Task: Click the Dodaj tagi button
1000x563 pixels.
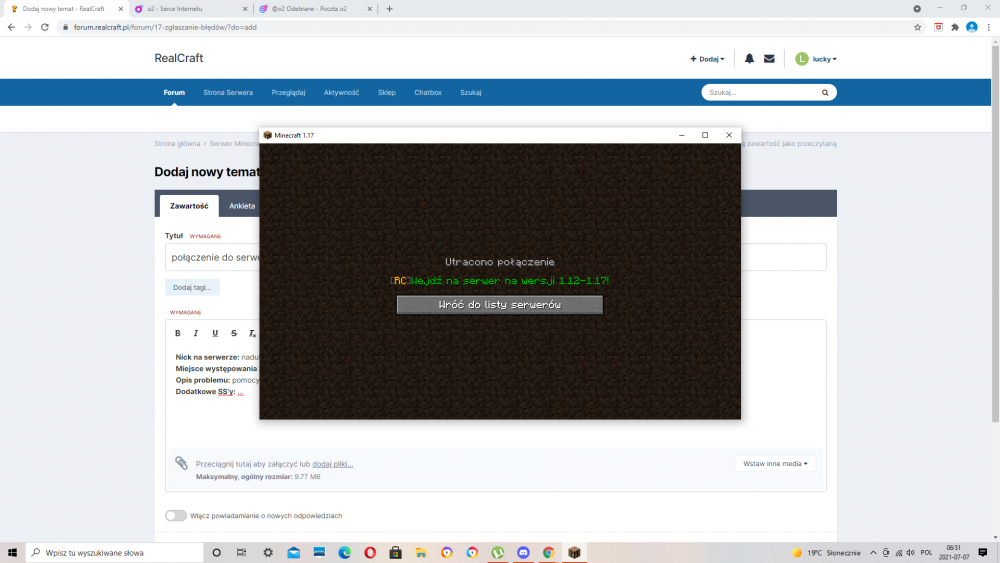Action: pyautogui.click(x=192, y=287)
